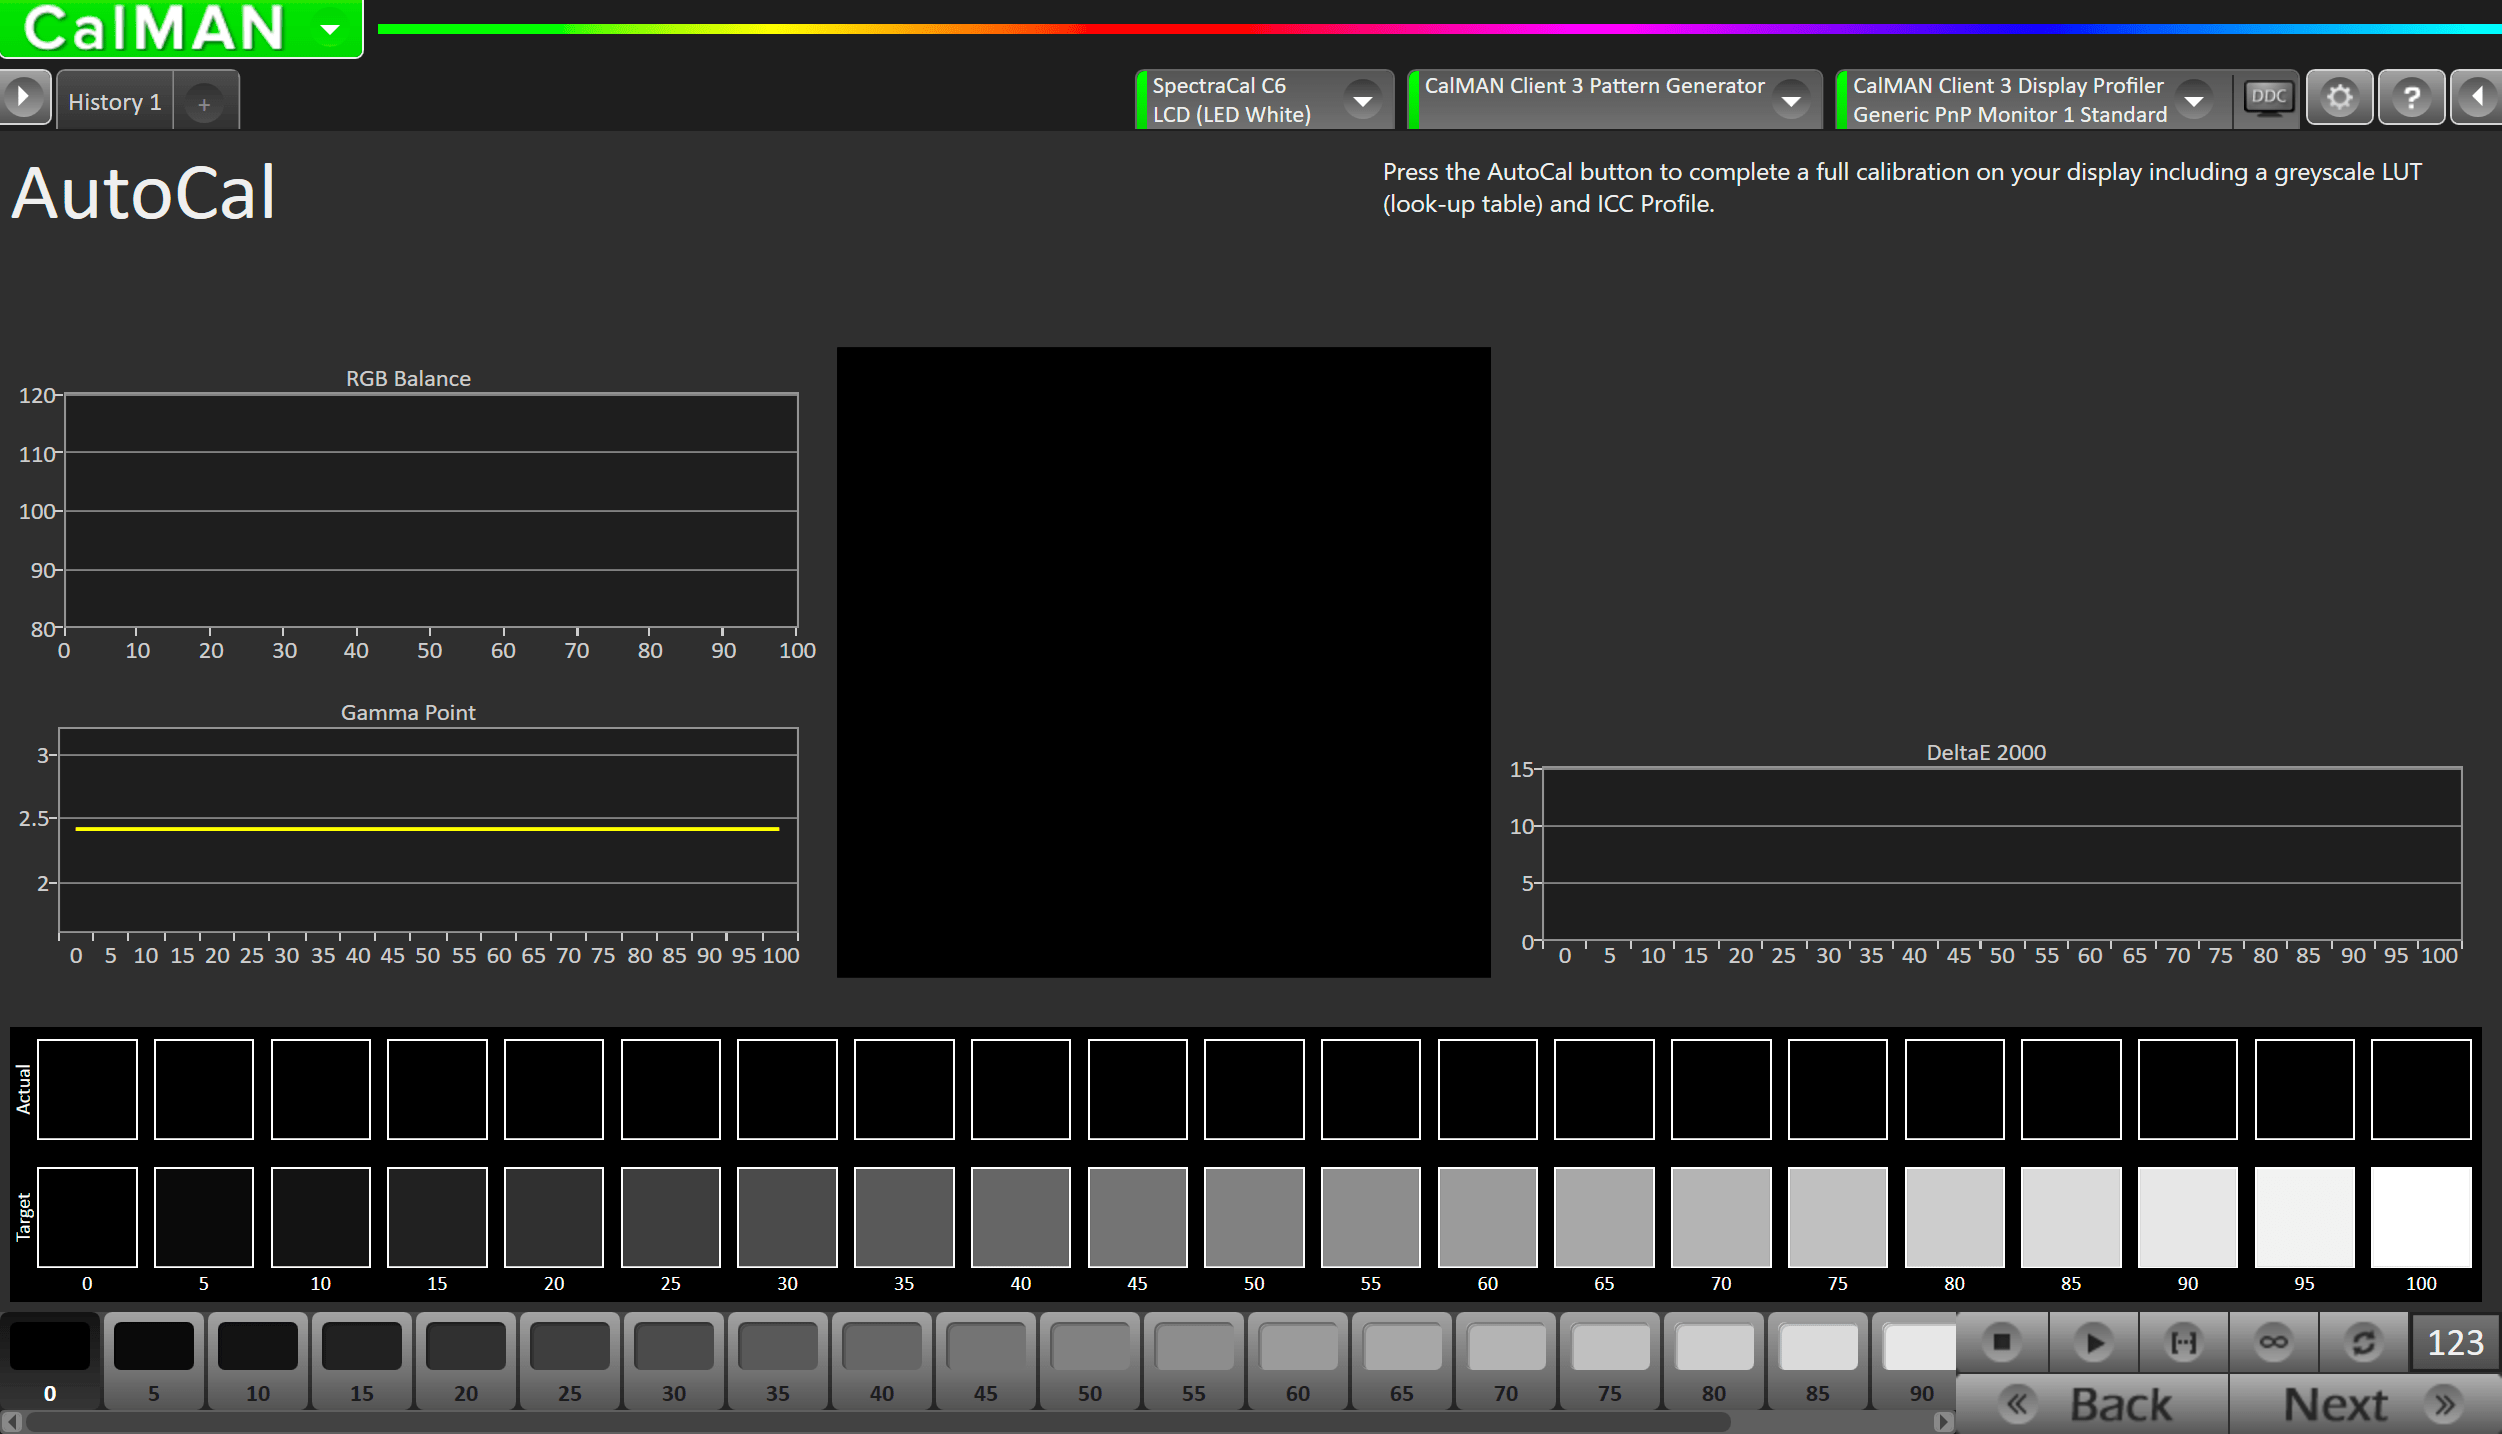Open DDC display control
This screenshot has width=2502, height=1434.
(x=2268, y=98)
